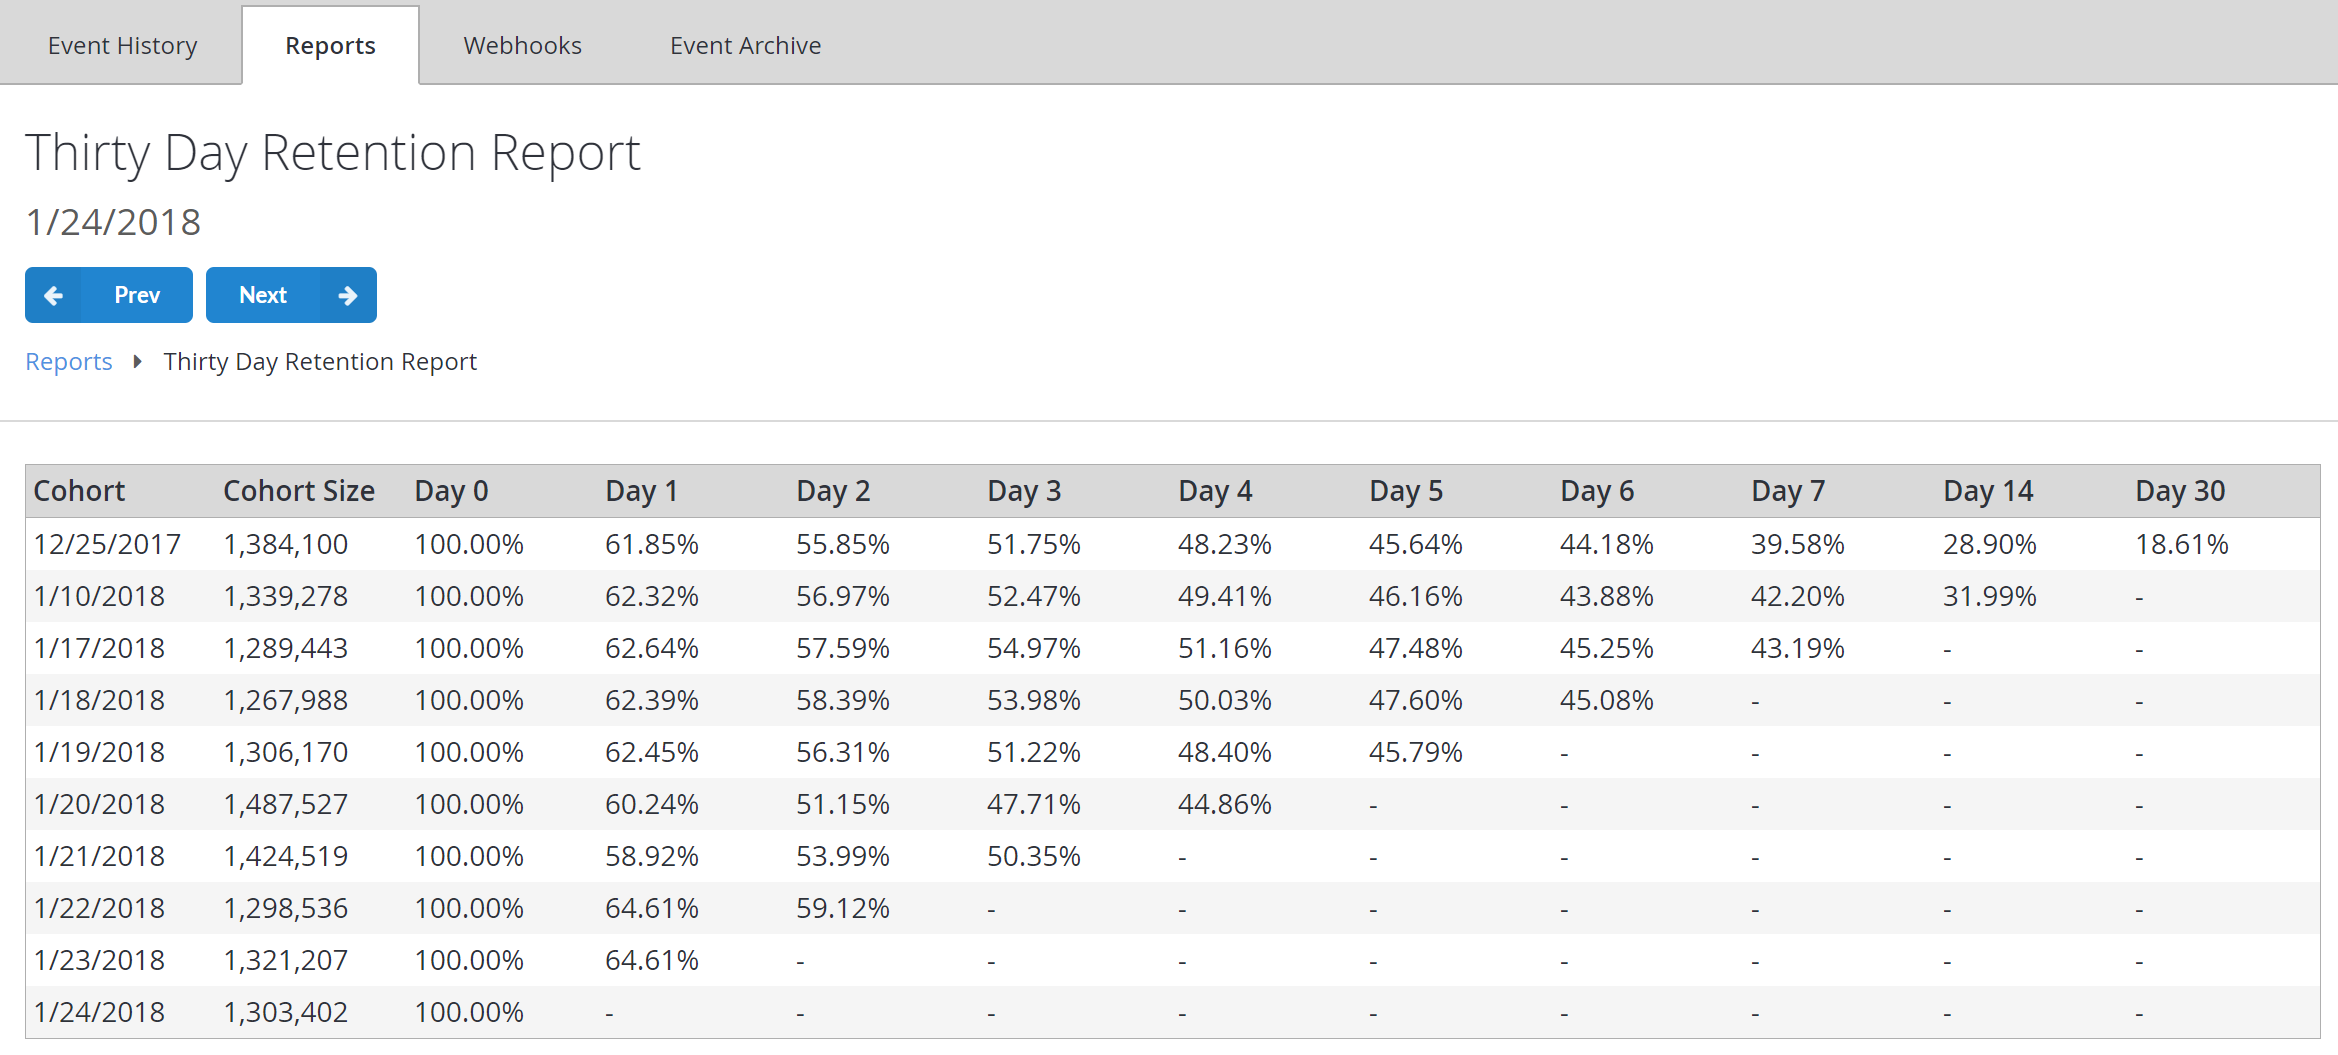Select the Reports tab
Screen dimensions: 2338x1055
coord(330,46)
